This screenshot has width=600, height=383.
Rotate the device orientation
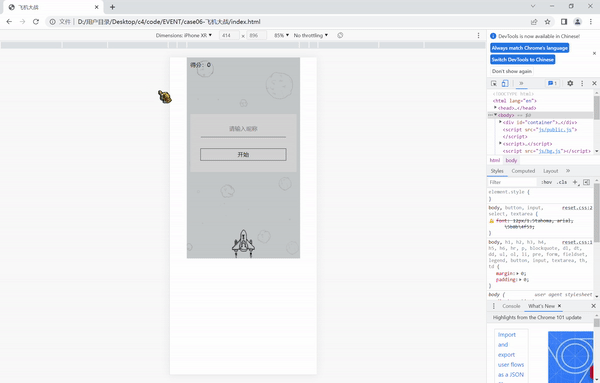[x=340, y=35]
